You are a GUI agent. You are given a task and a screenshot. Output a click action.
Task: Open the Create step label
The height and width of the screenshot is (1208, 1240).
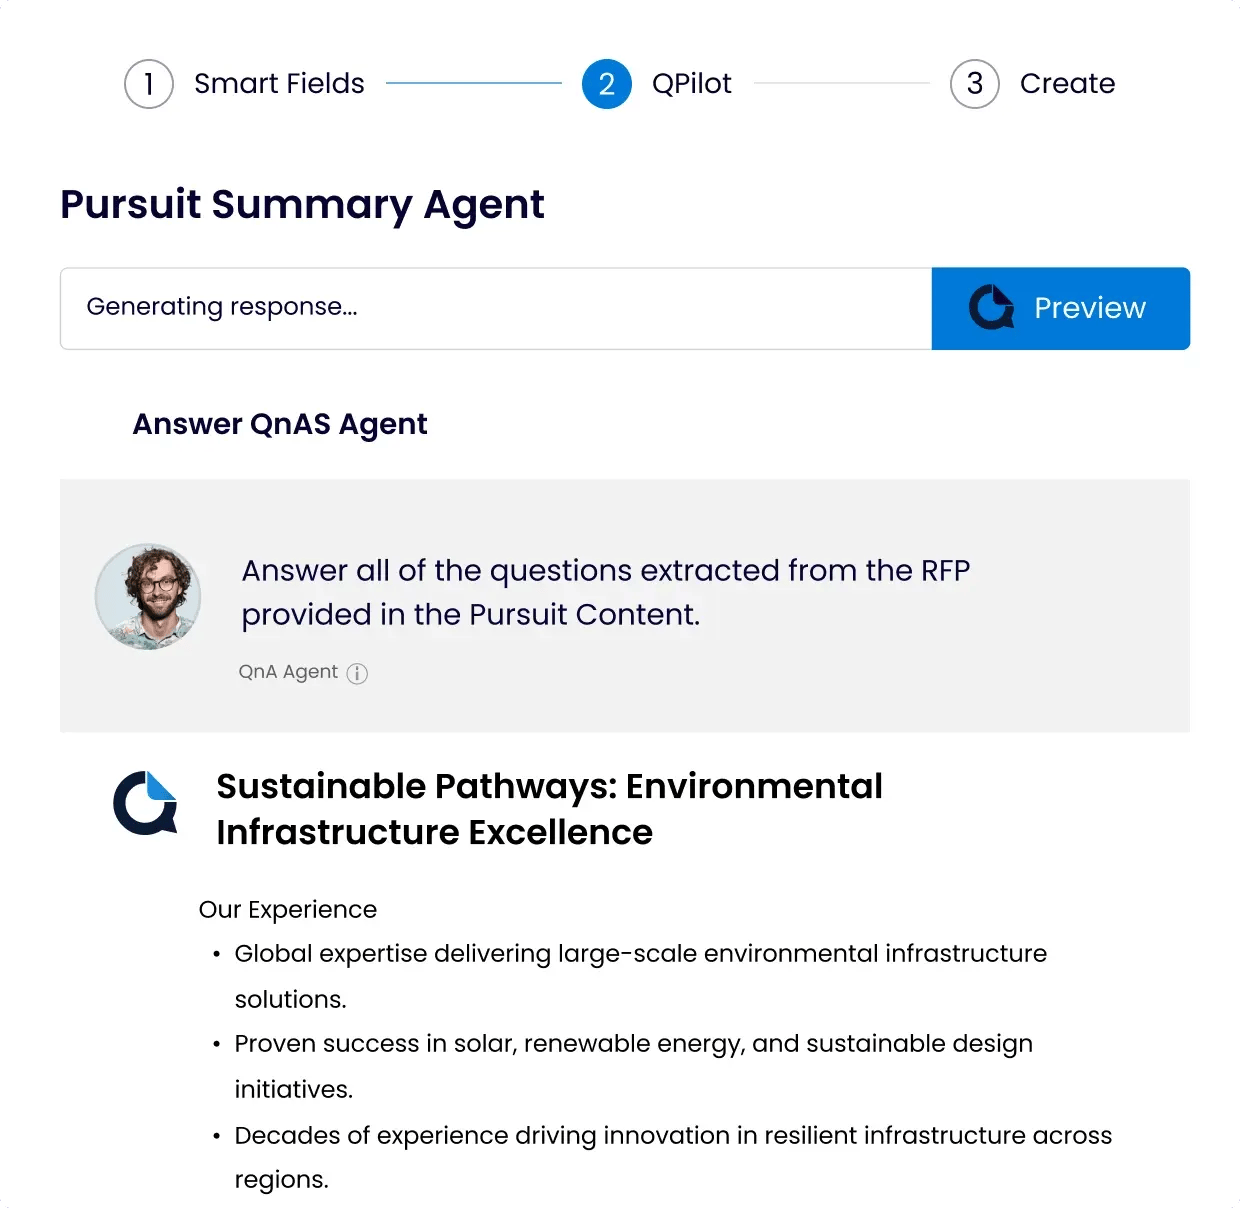tap(1067, 84)
